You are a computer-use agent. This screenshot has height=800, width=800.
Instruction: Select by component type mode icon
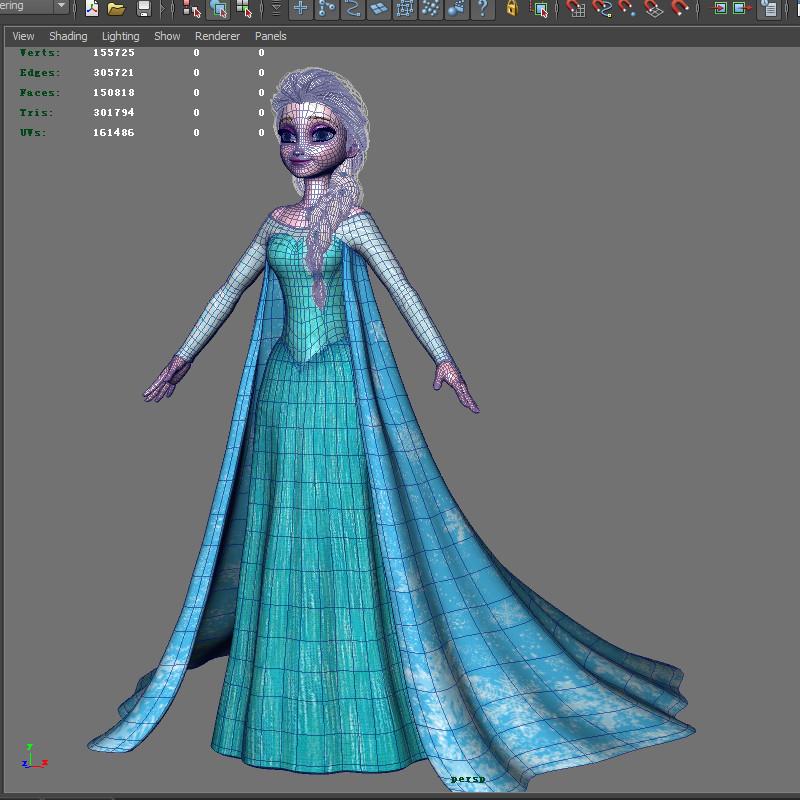244,9
